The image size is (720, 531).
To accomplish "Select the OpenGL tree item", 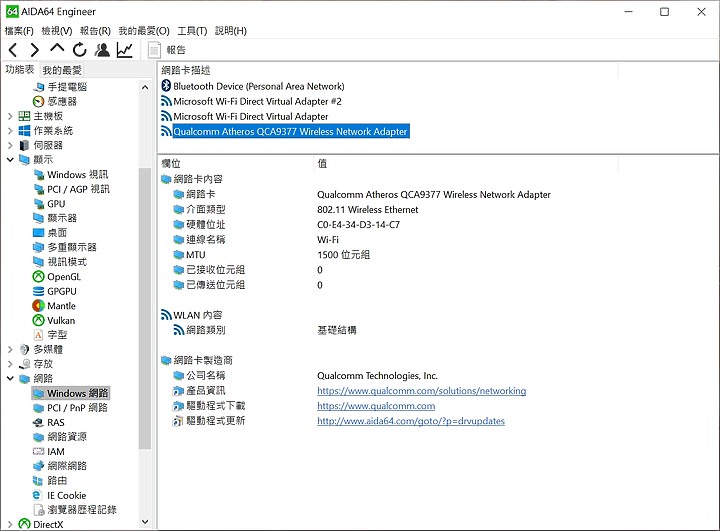I will [57, 277].
